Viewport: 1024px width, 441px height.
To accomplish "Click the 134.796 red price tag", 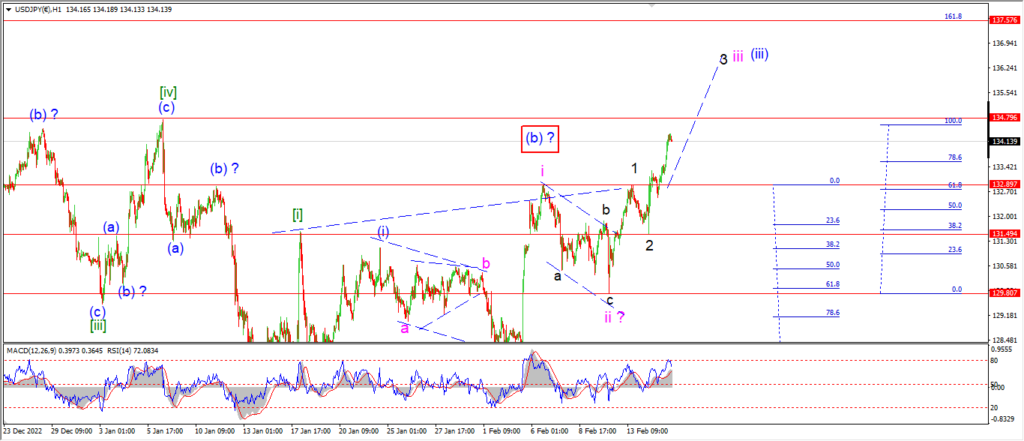I will pos(1005,118).
